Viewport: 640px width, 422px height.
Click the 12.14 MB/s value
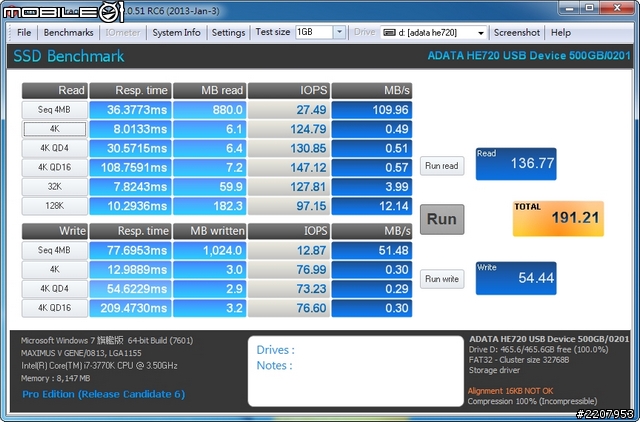coord(371,206)
